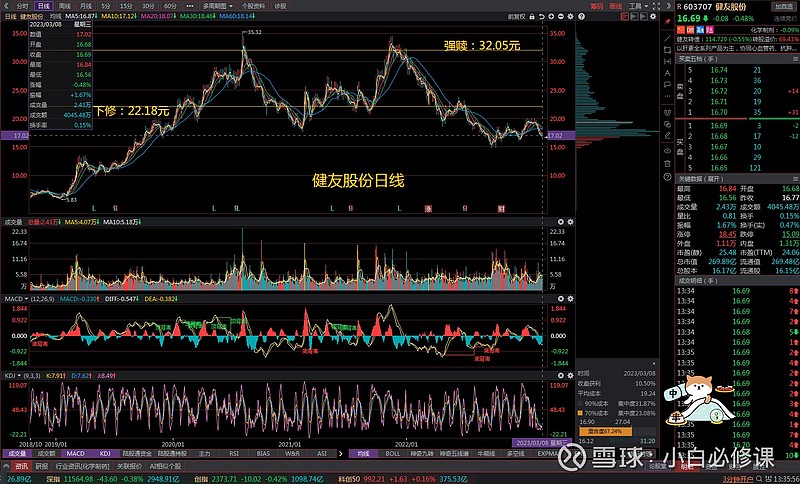800x484 pixels.
Task: Click the undo arrow icon above chart
Action: tap(542, 17)
